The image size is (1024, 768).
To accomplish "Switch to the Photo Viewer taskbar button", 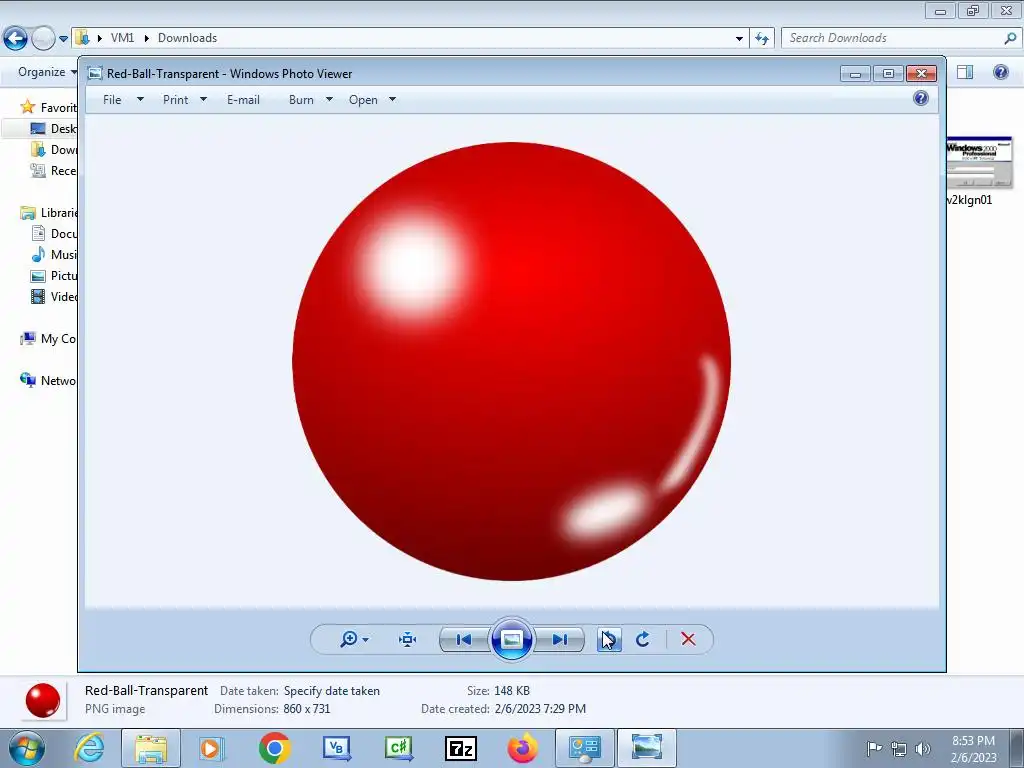I will coord(646,748).
